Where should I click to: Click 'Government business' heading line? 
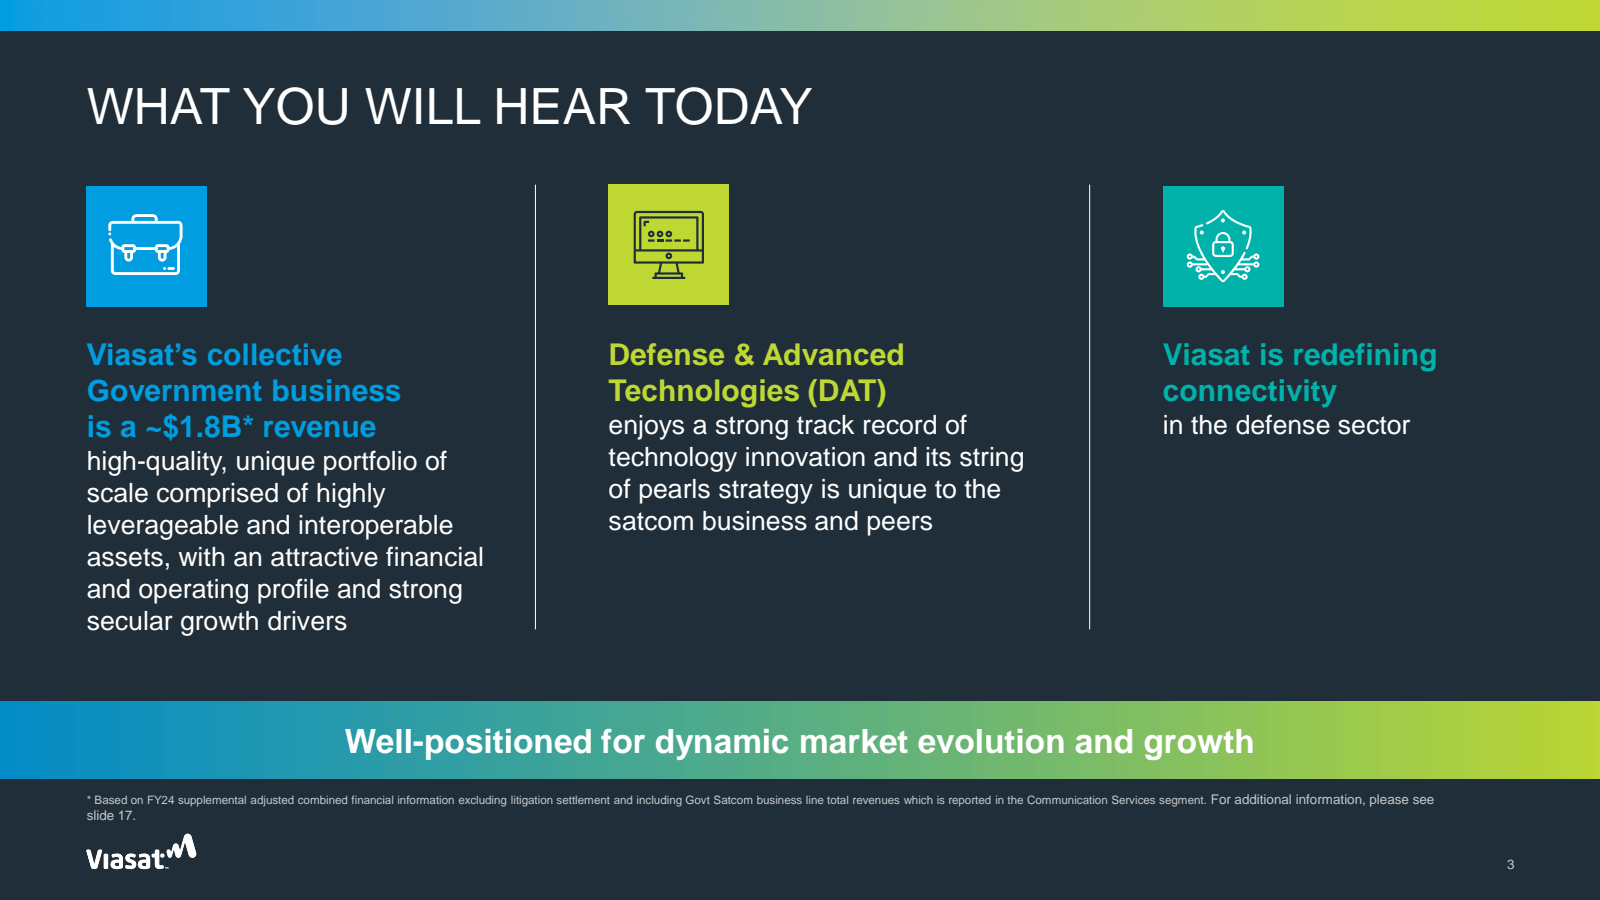(x=243, y=391)
